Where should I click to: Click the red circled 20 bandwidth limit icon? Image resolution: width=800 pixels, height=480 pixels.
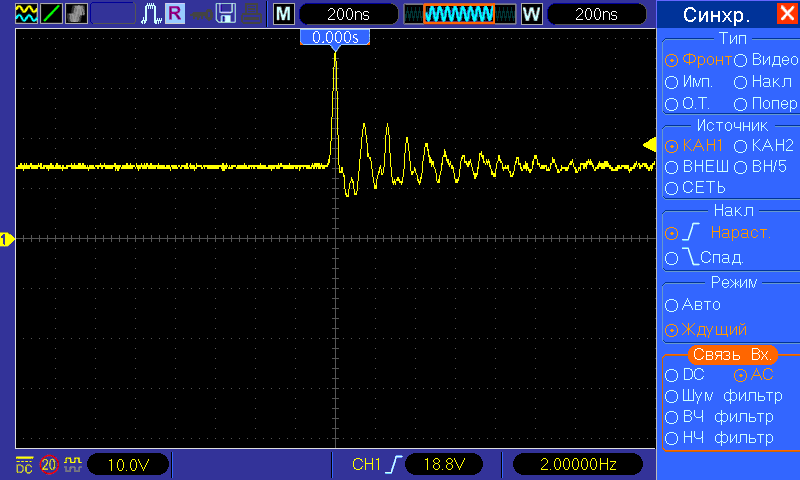point(49,465)
